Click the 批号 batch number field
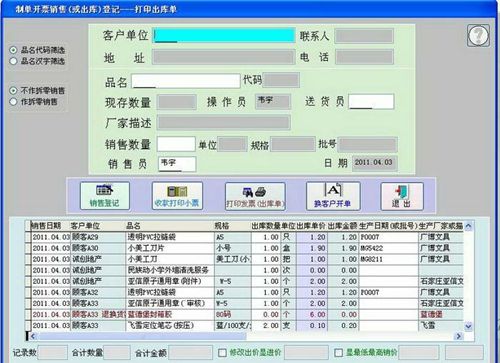Screen dimensions: 500x363 pyautogui.click(x=368, y=145)
